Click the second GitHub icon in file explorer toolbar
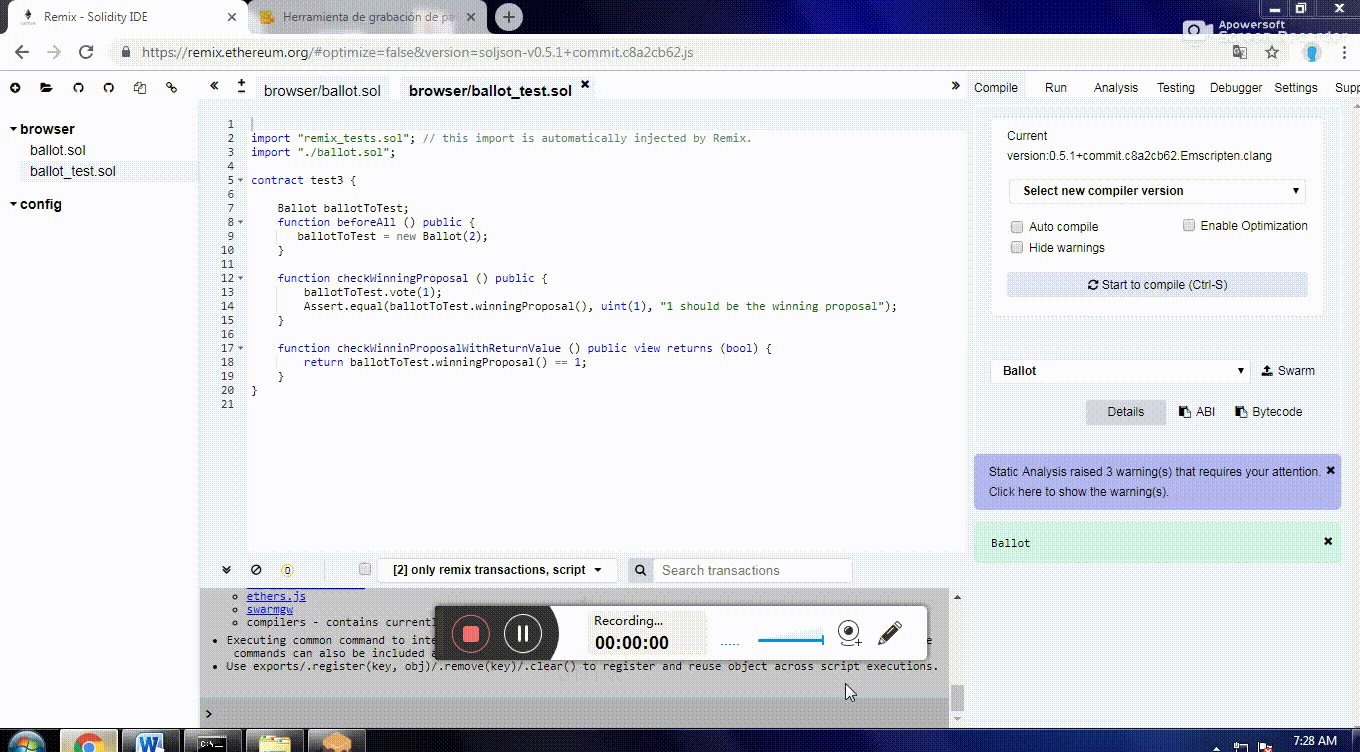This screenshot has height=752, width=1360. [x=108, y=88]
